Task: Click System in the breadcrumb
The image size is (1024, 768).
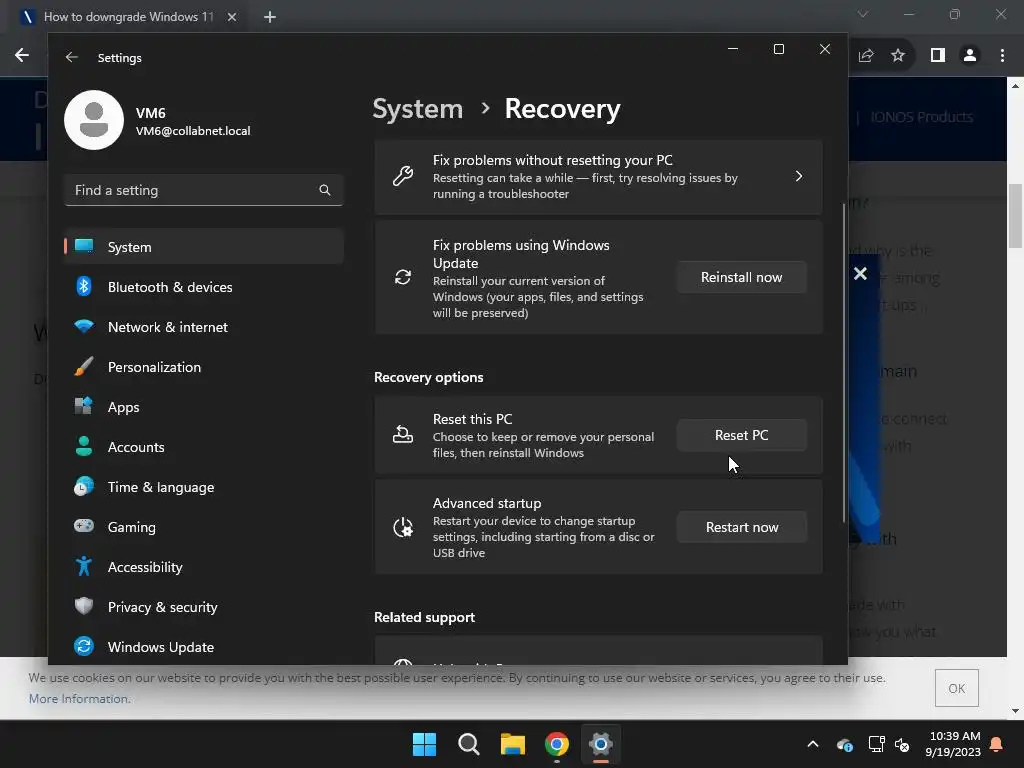Action: coord(417,109)
